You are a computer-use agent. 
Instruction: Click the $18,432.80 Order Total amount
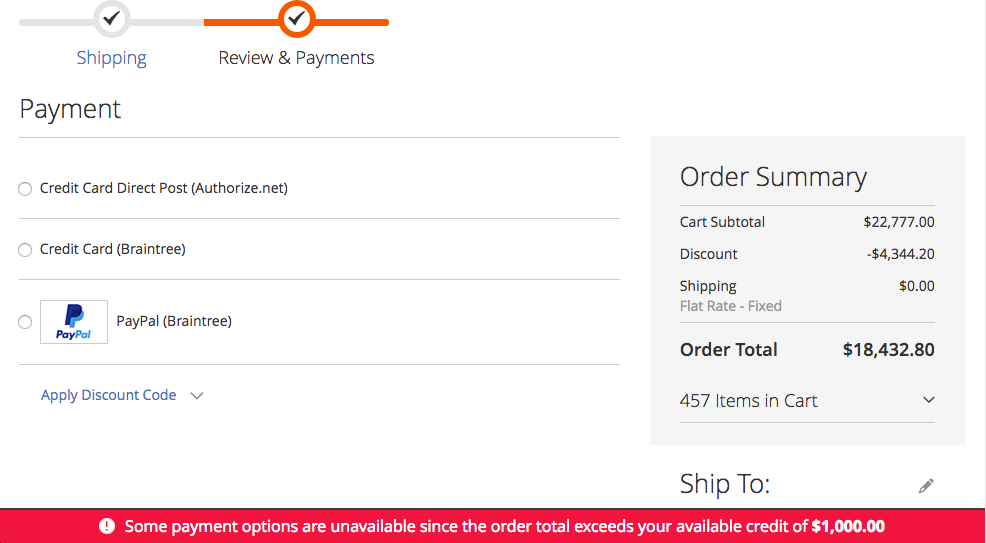pos(889,349)
